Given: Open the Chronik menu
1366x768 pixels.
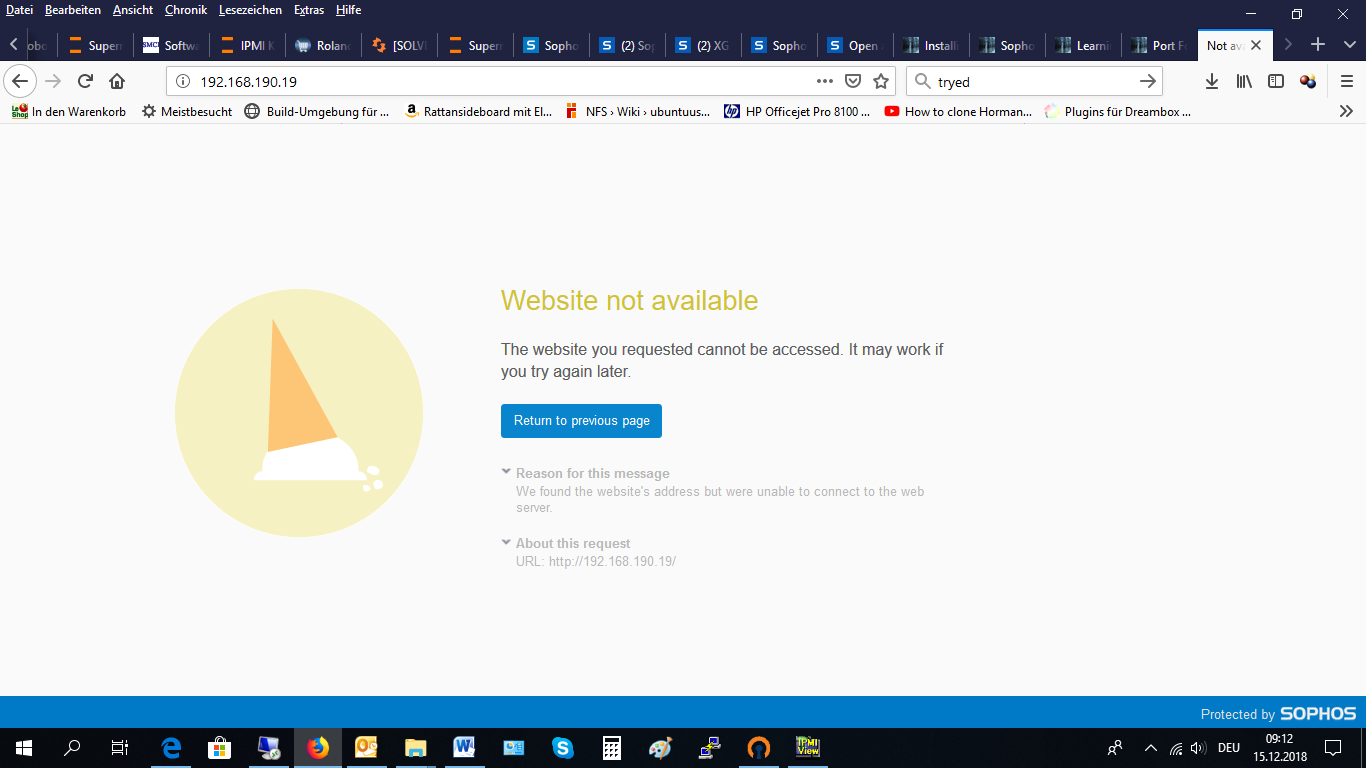Looking at the screenshot, I should tap(186, 10).
